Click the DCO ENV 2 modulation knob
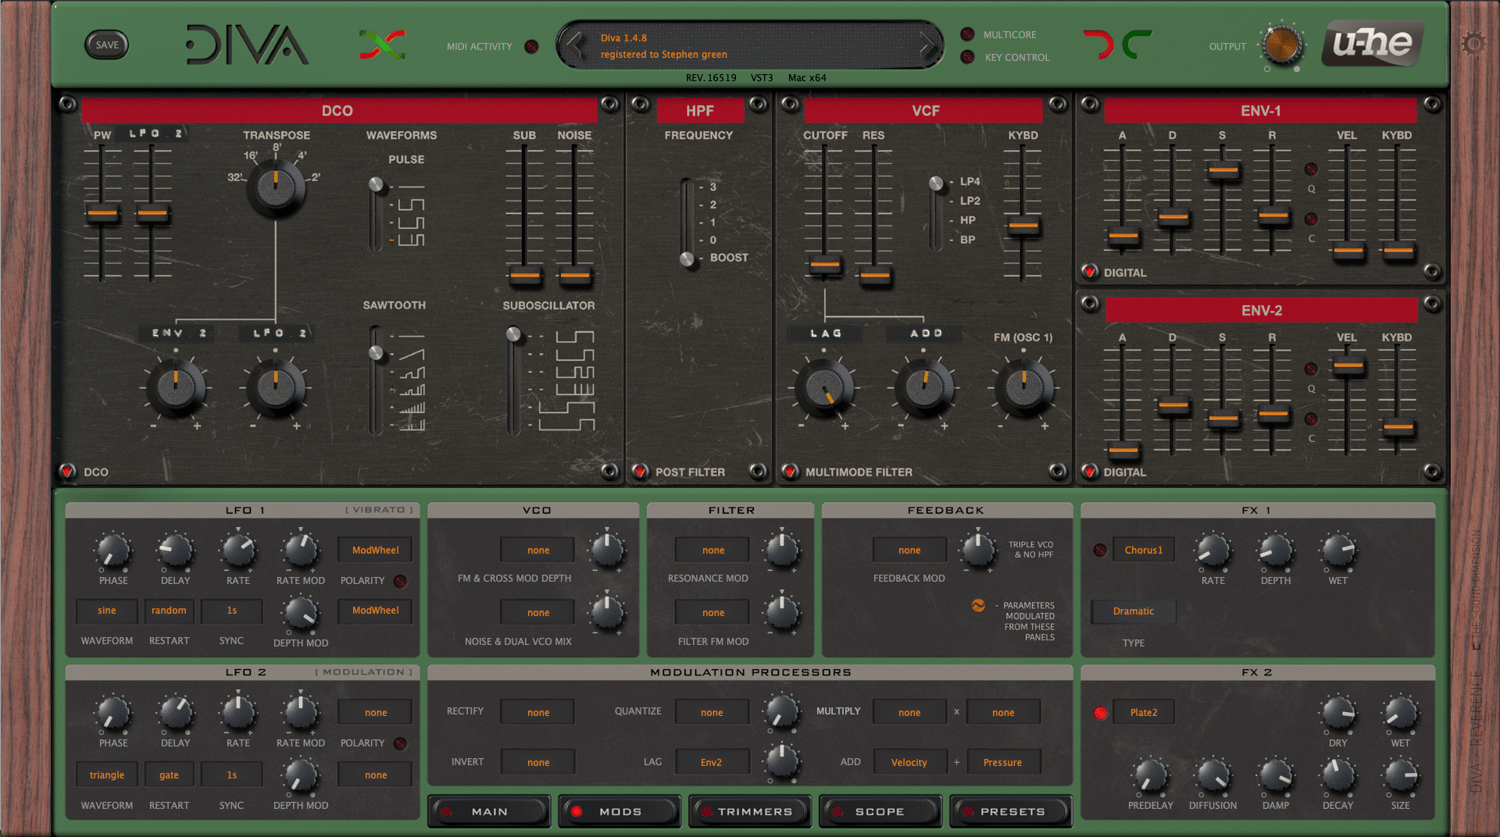The width and height of the screenshot is (1500, 837). [x=176, y=388]
